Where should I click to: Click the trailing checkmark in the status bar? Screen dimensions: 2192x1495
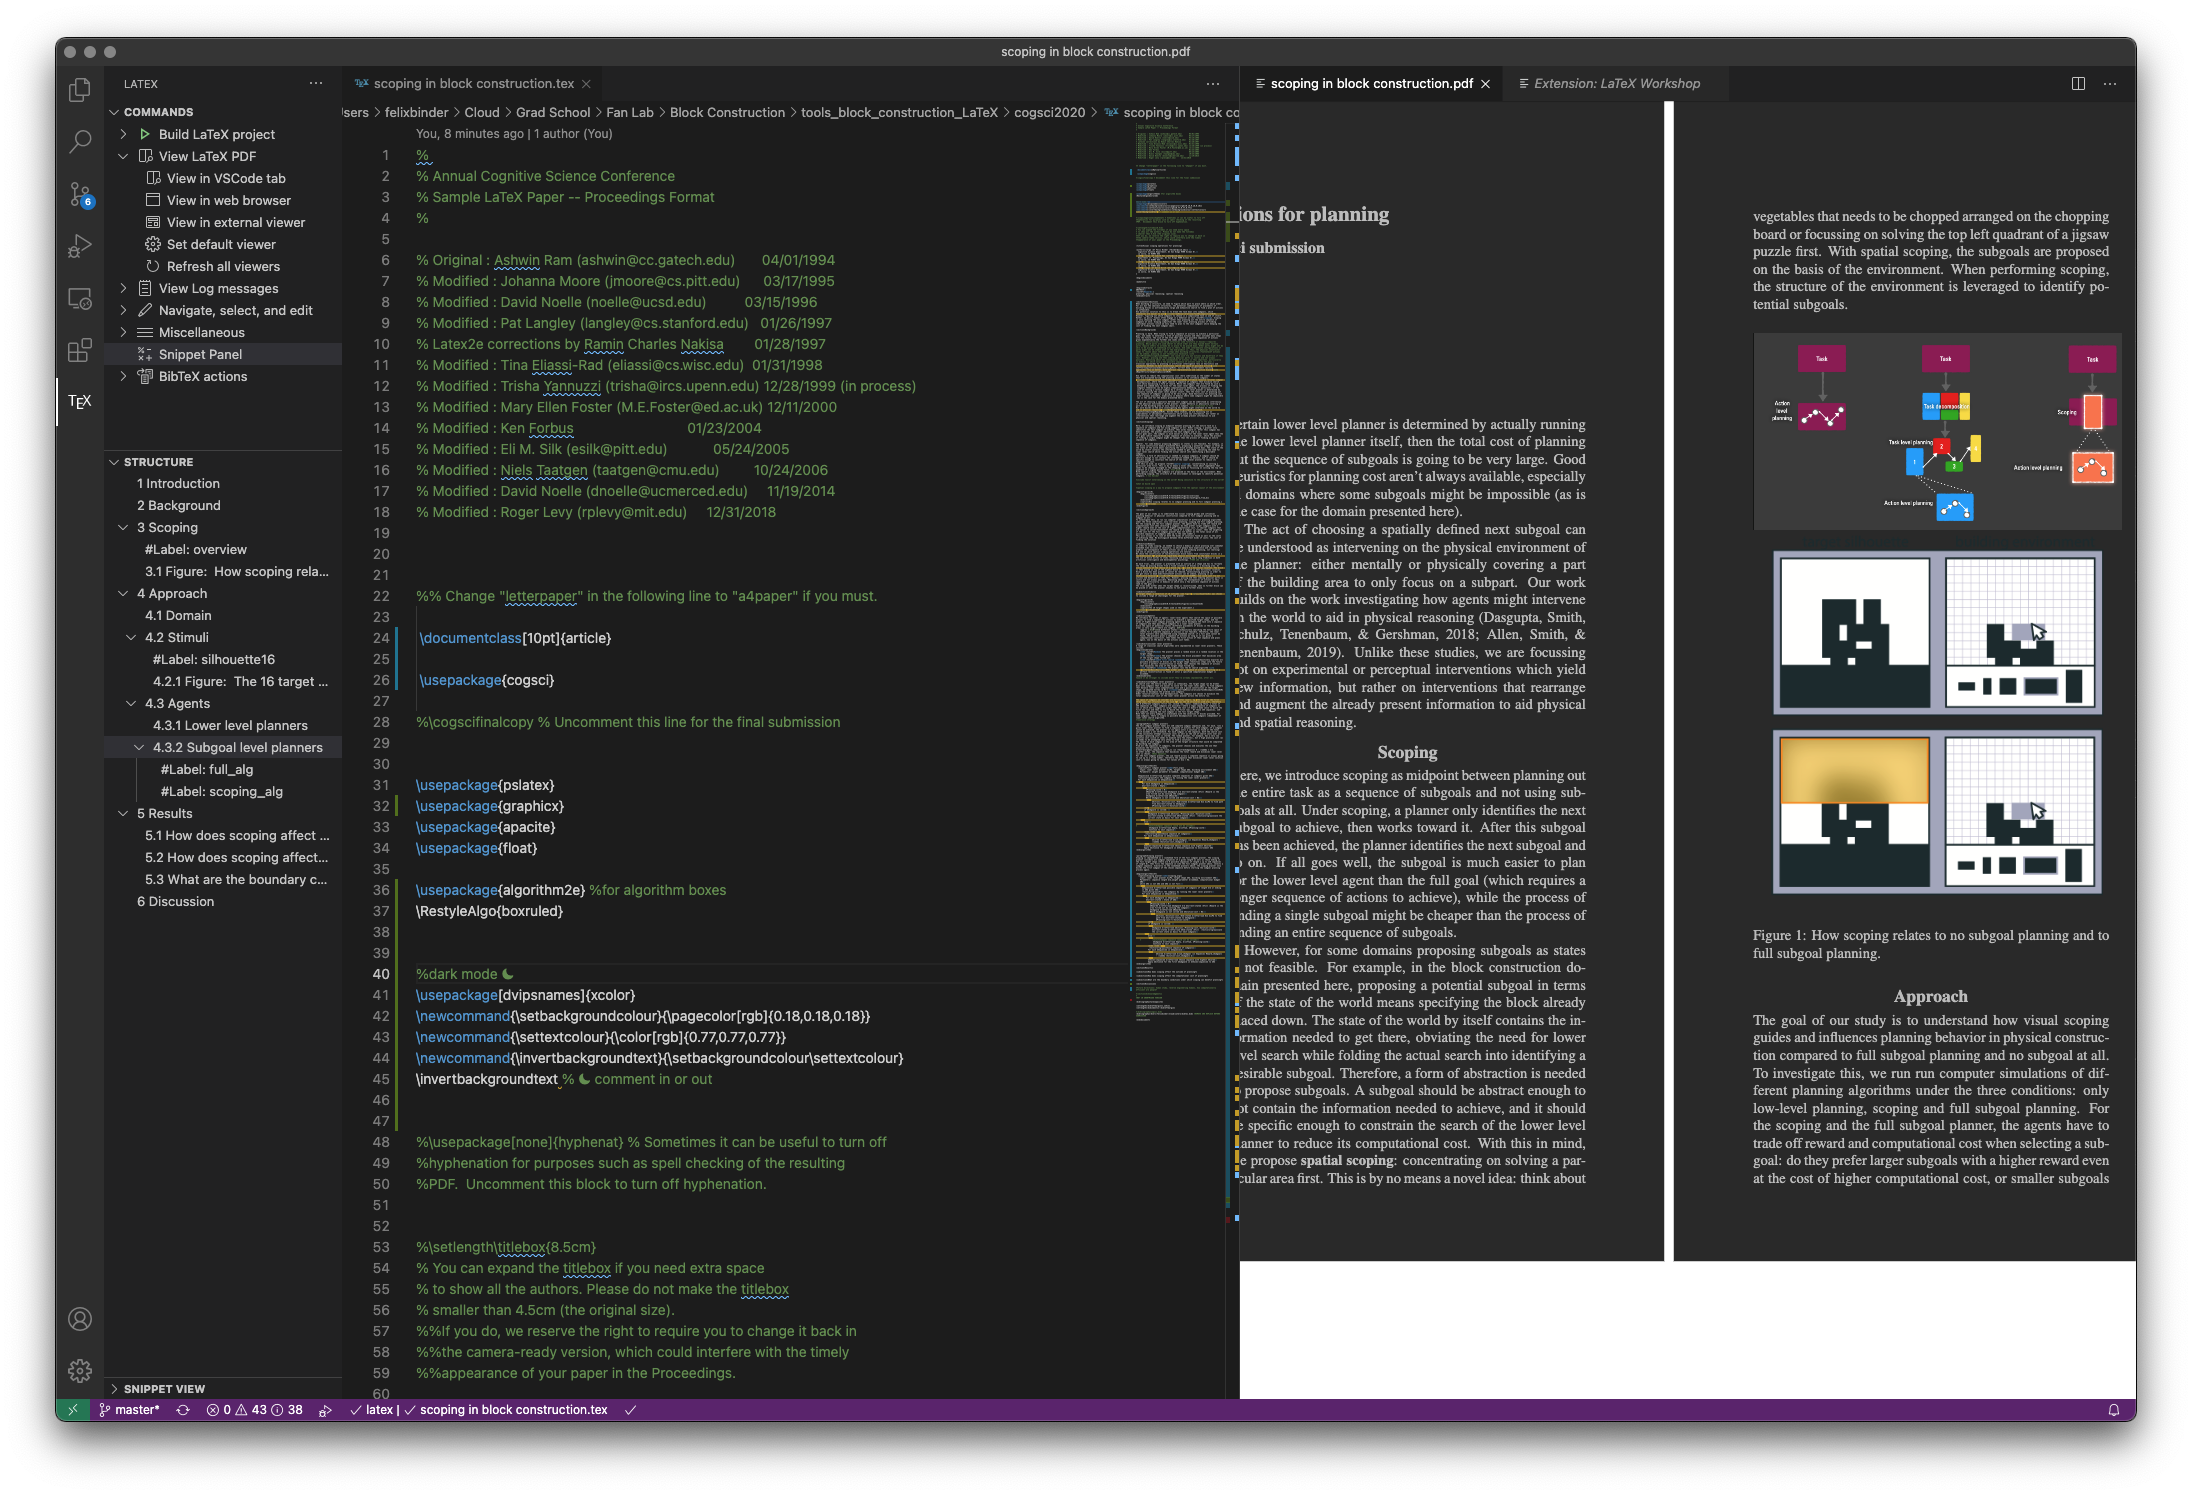(630, 1409)
